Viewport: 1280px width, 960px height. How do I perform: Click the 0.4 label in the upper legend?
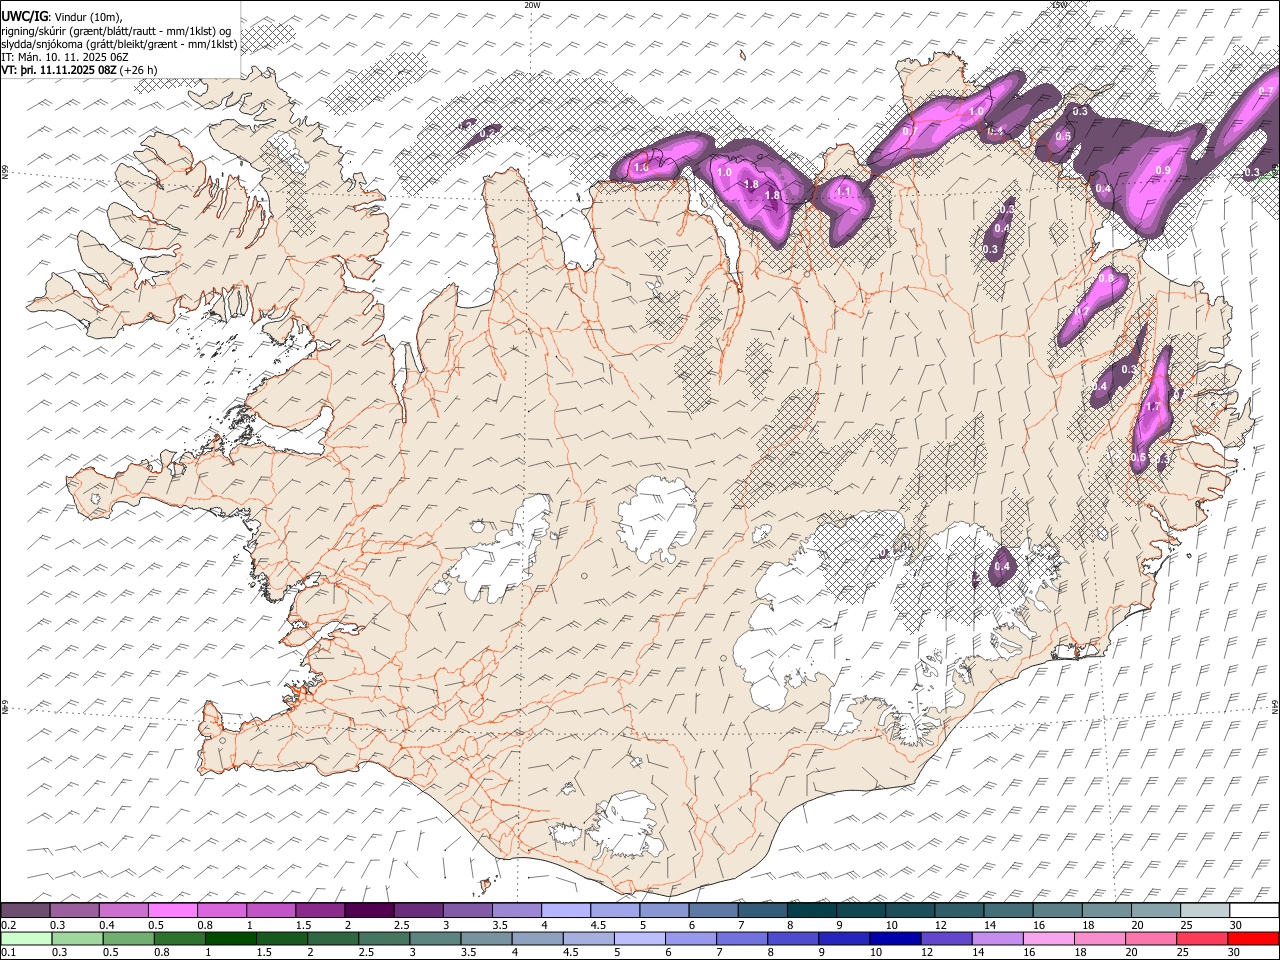coord(107,925)
